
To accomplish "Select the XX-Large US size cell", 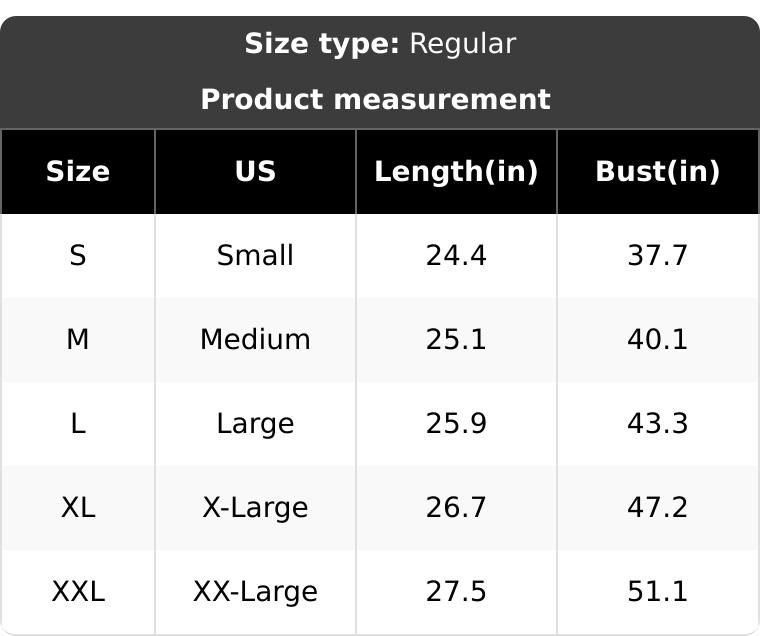I will (x=255, y=592).
